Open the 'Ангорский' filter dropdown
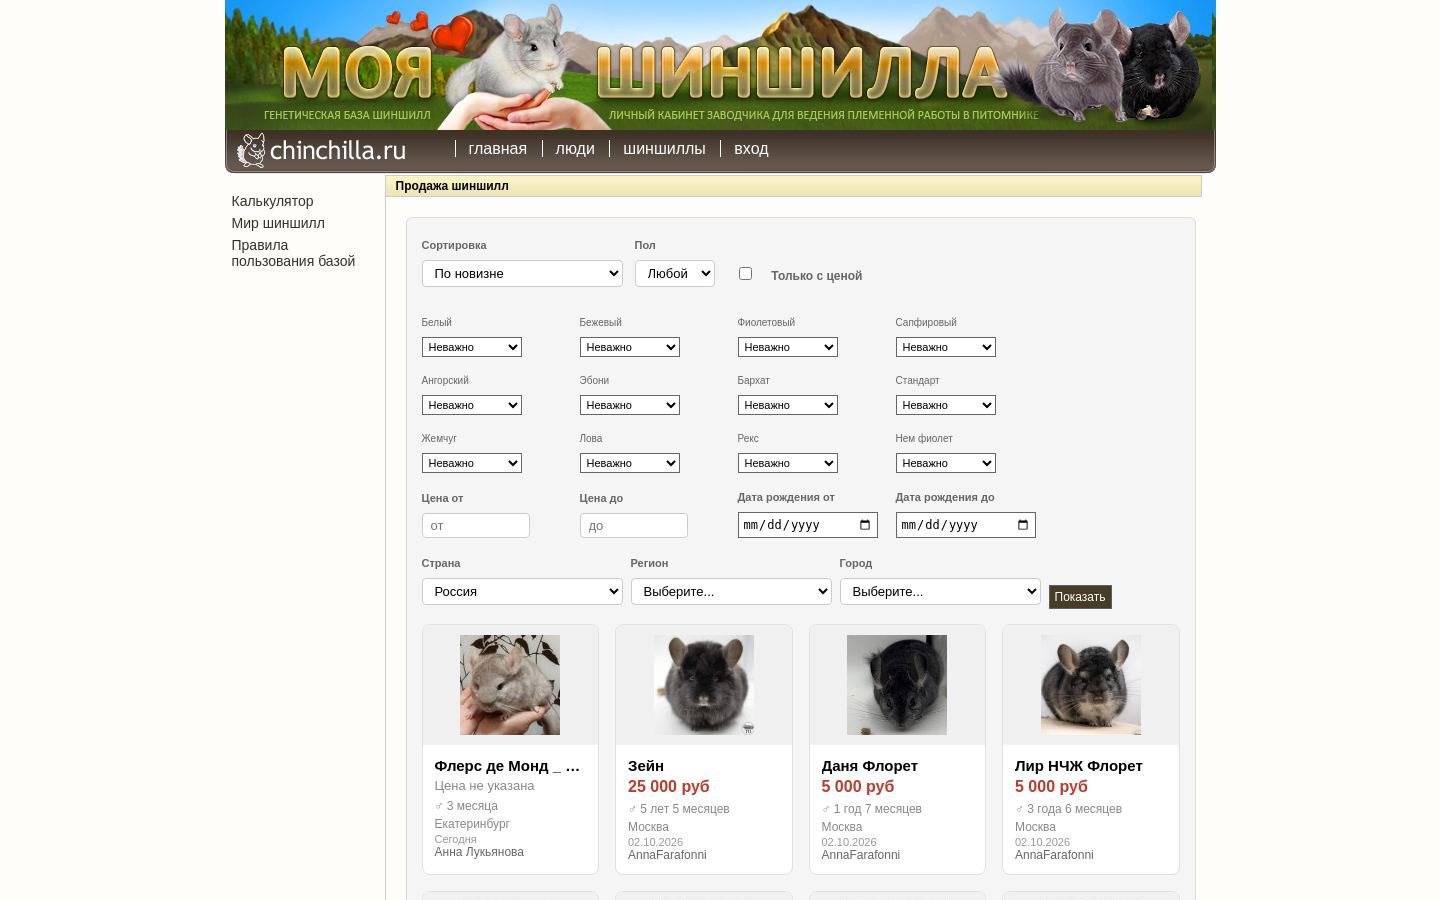Image resolution: width=1440 pixels, height=900 pixels. point(472,405)
